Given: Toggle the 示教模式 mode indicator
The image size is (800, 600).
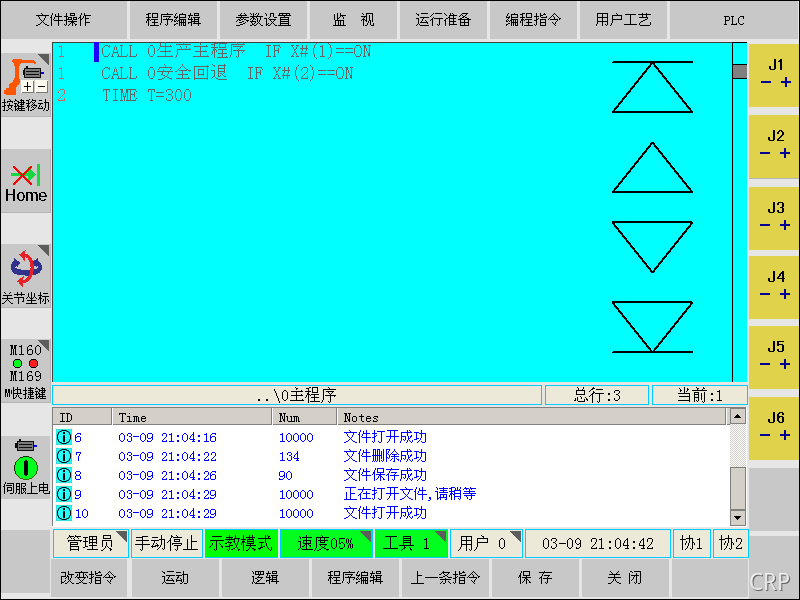Looking at the screenshot, I should pyautogui.click(x=241, y=543).
